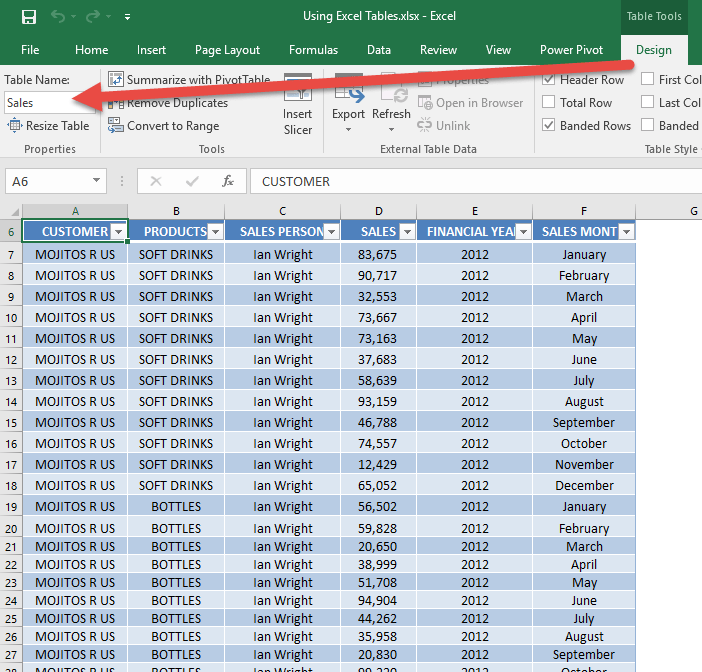This screenshot has width=702, height=672.
Task: Uncheck the Banded Rows checkbox
Action: pyautogui.click(x=548, y=125)
